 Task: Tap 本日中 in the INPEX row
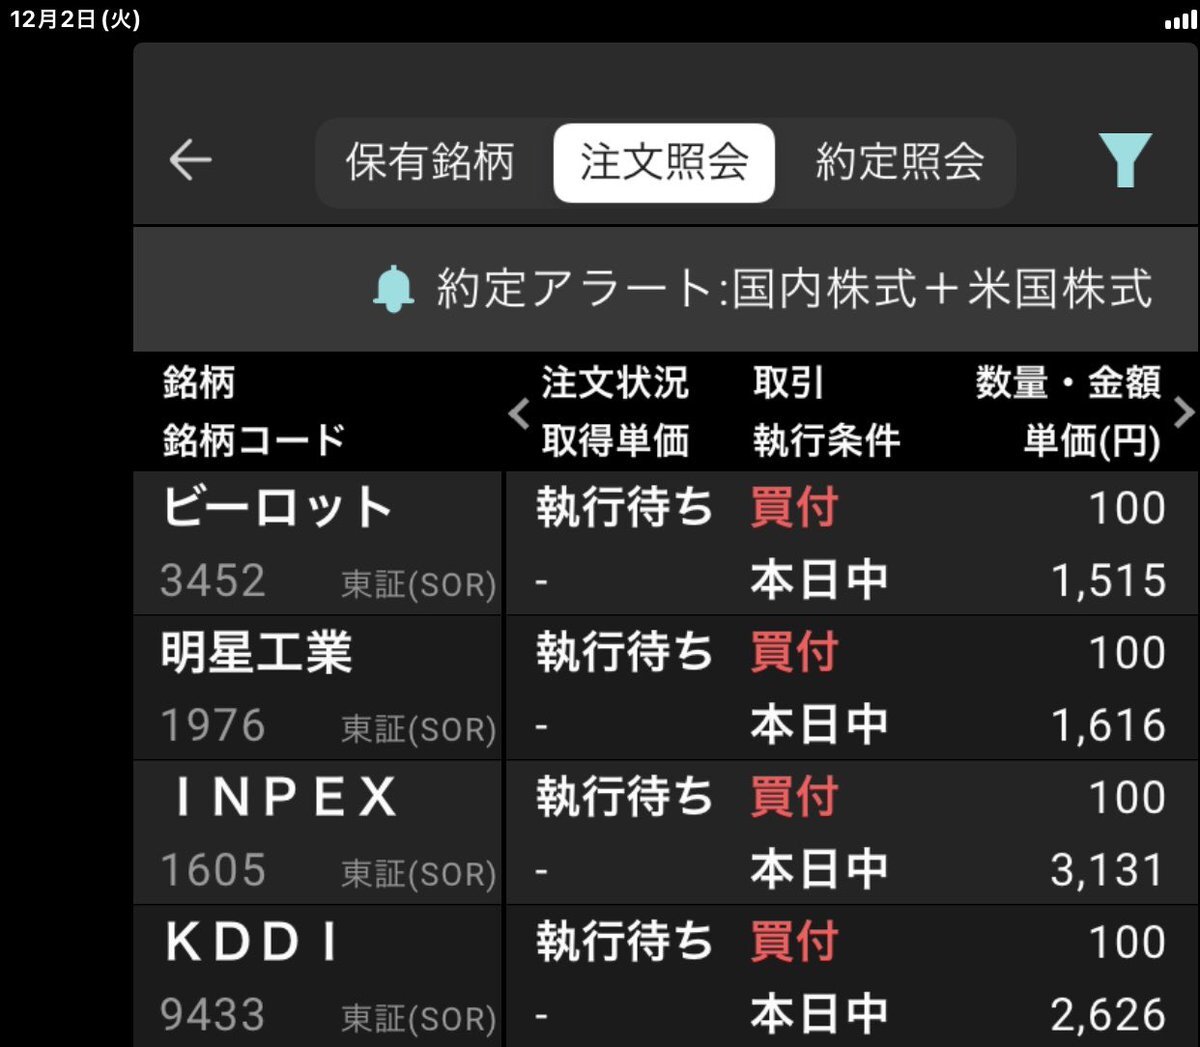coord(819,871)
